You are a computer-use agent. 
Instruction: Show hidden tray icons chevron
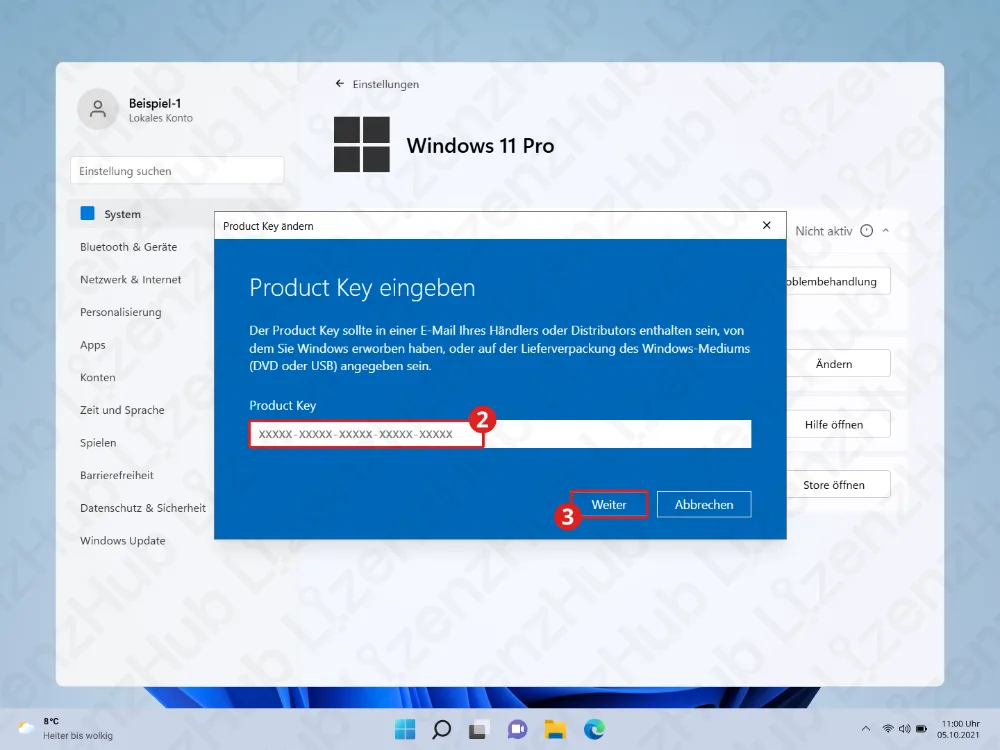865,728
